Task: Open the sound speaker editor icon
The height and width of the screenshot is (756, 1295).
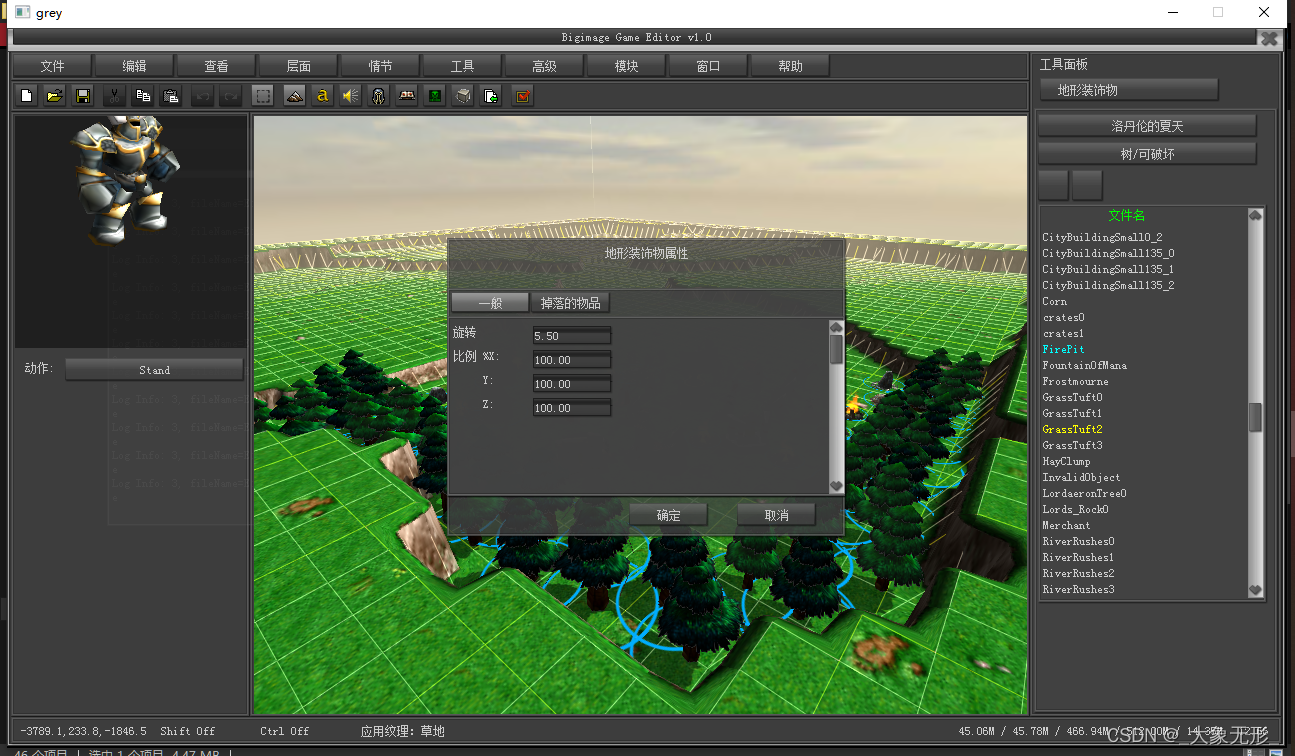Action: 351,96
